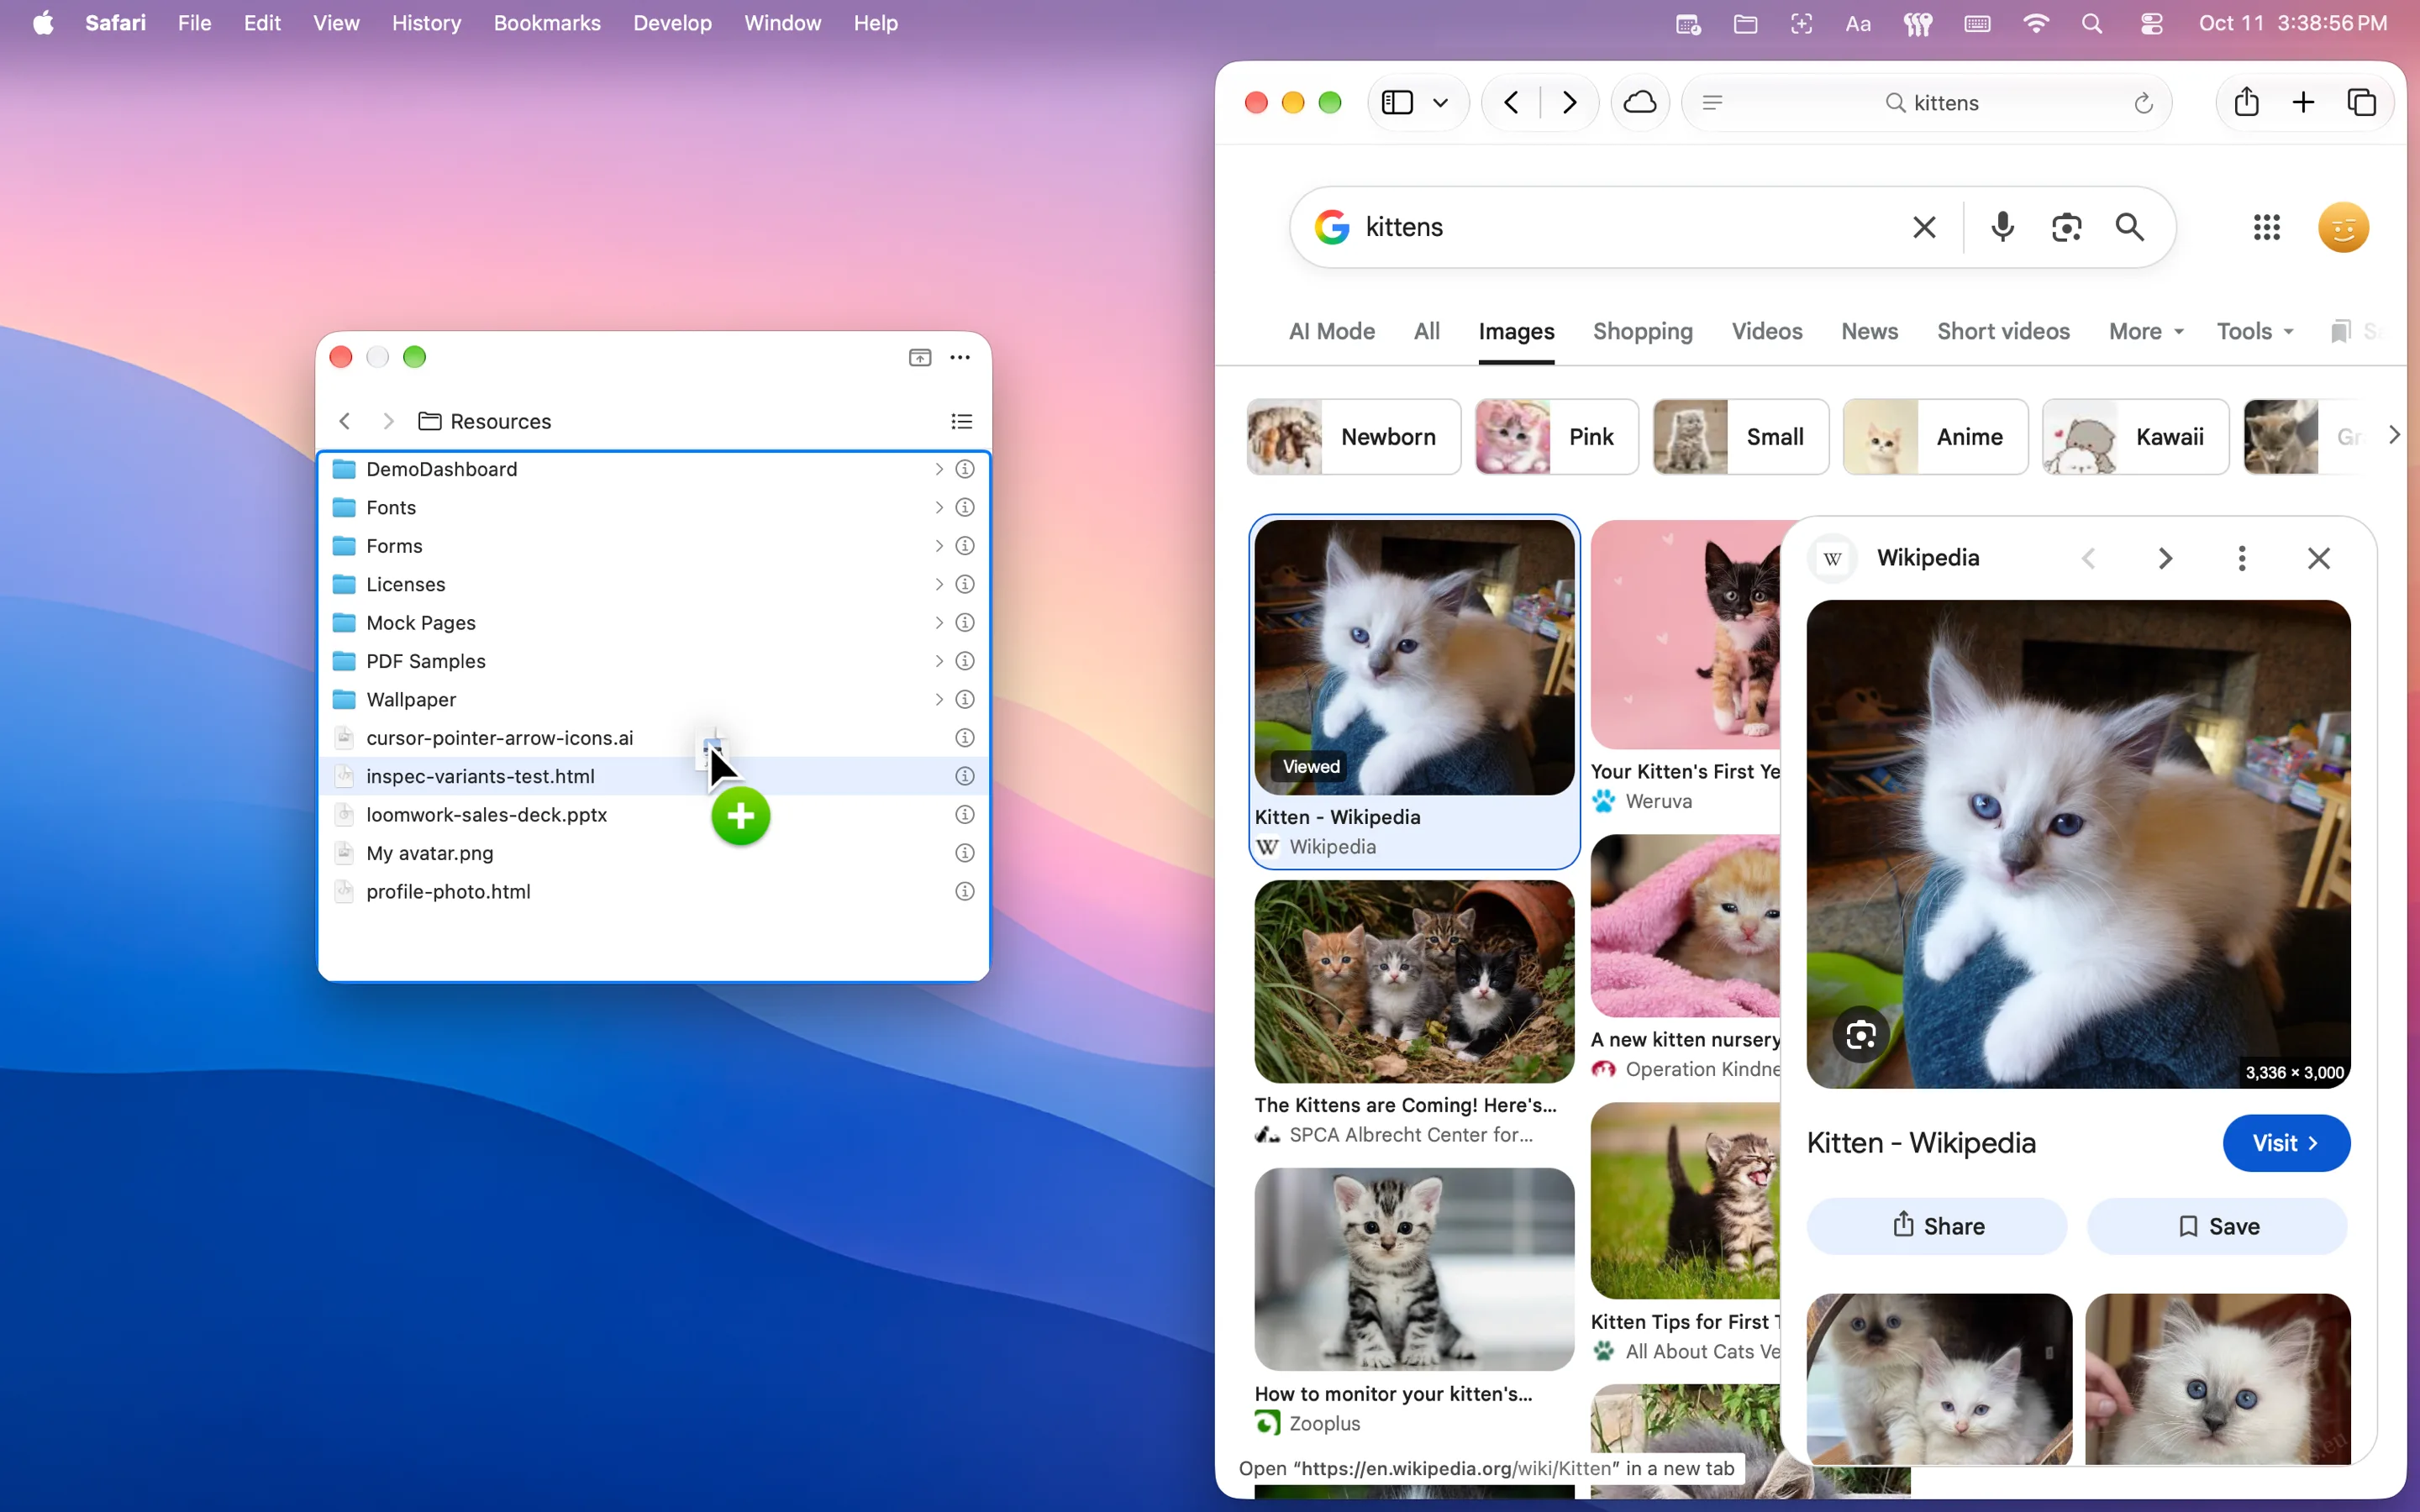Open Google Lens search by image icon

coord(2066,227)
